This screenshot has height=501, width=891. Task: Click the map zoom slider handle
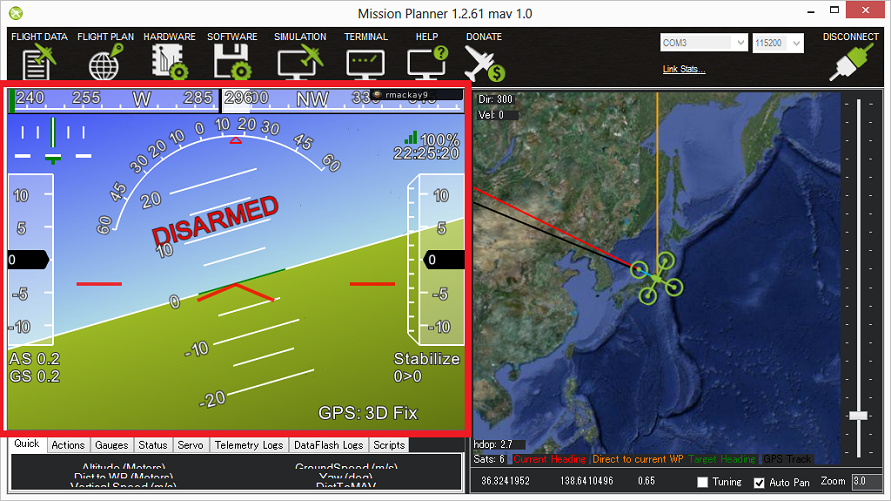coord(858,416)
